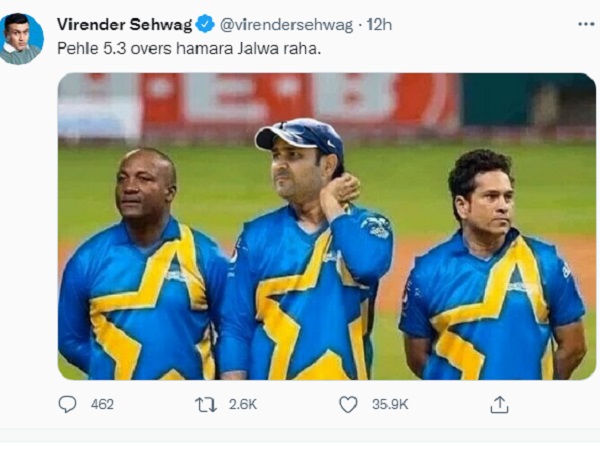Open the attached cricket photo
Screen dimensions: 600x450
coord(327,227)
